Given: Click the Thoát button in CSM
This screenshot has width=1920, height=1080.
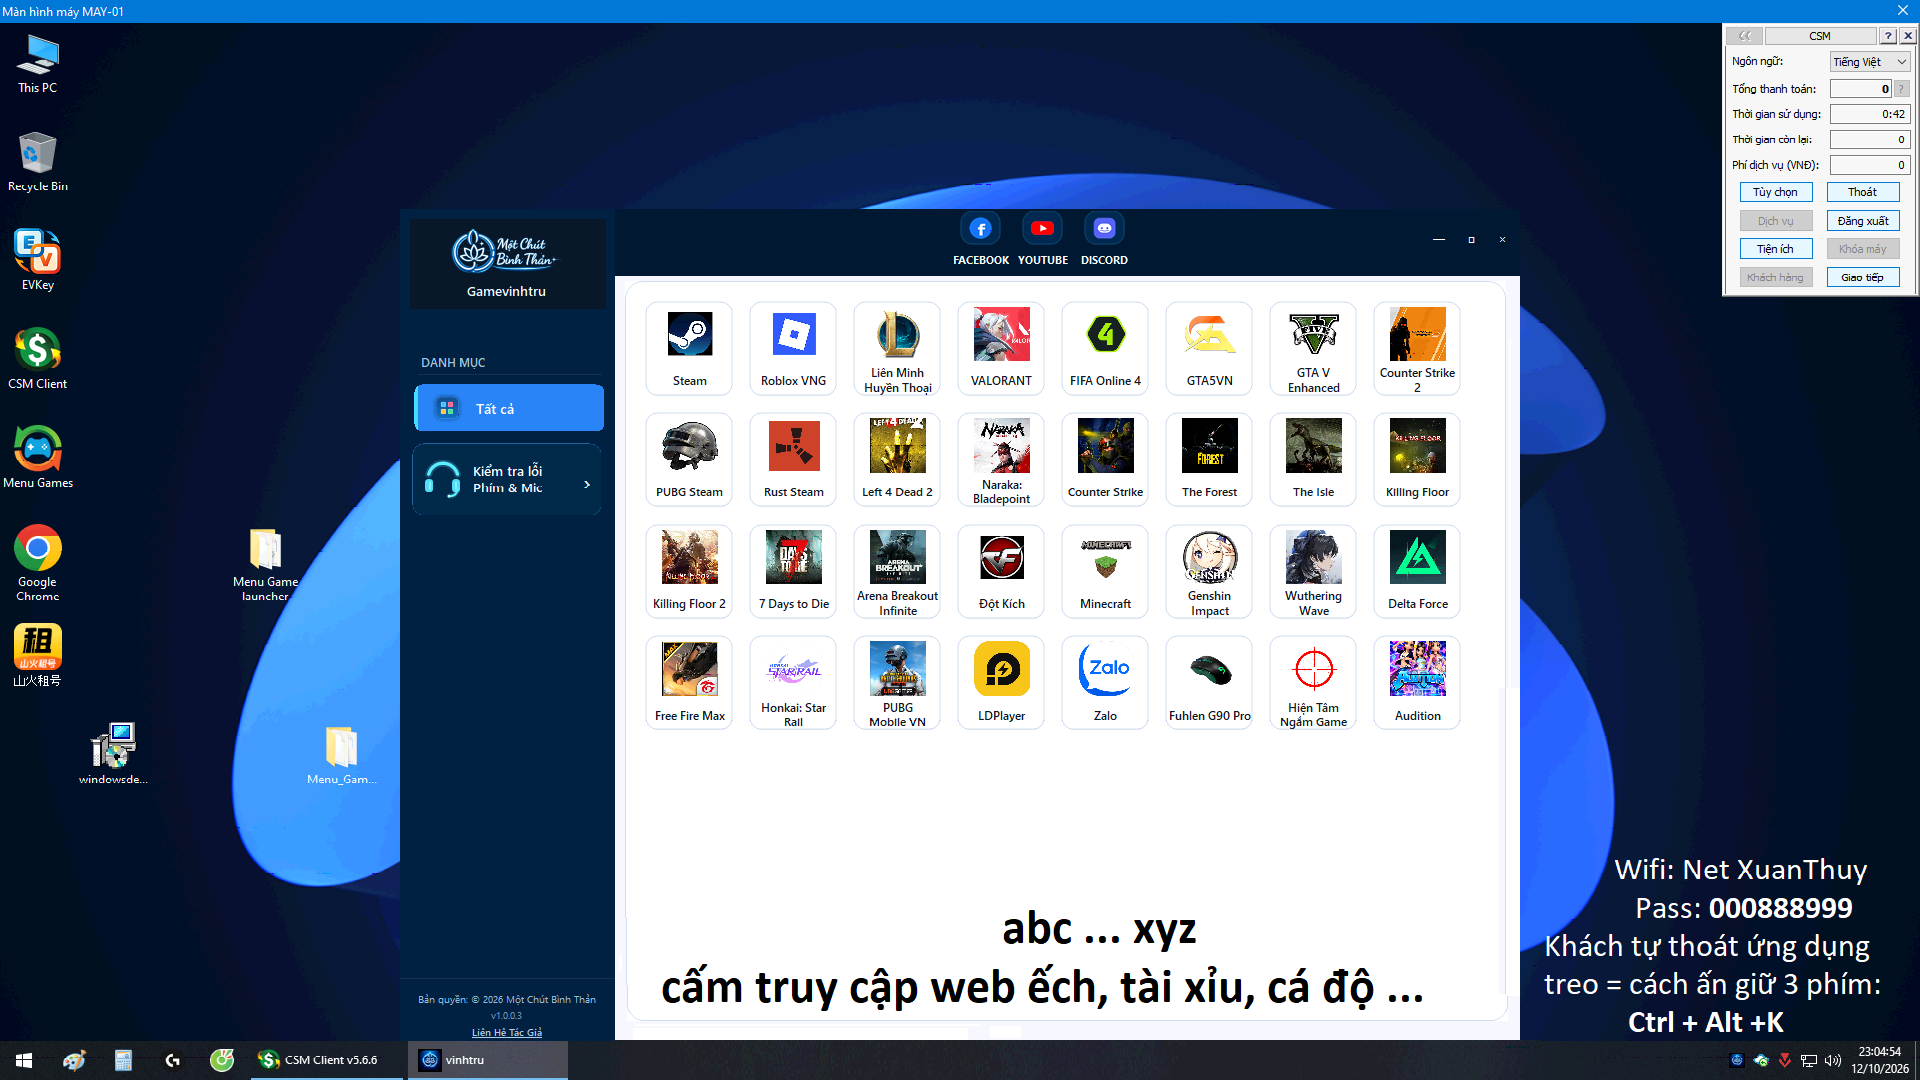Looking at the screenshot, I should click(1862, 192).
